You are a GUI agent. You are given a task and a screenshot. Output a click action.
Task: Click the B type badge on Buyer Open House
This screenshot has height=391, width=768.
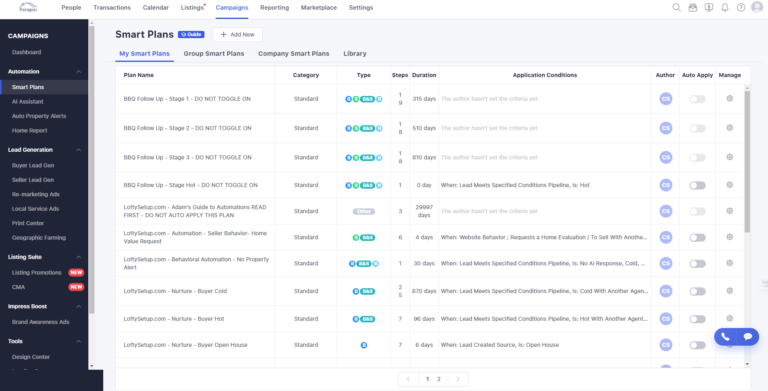pos(363,345)
